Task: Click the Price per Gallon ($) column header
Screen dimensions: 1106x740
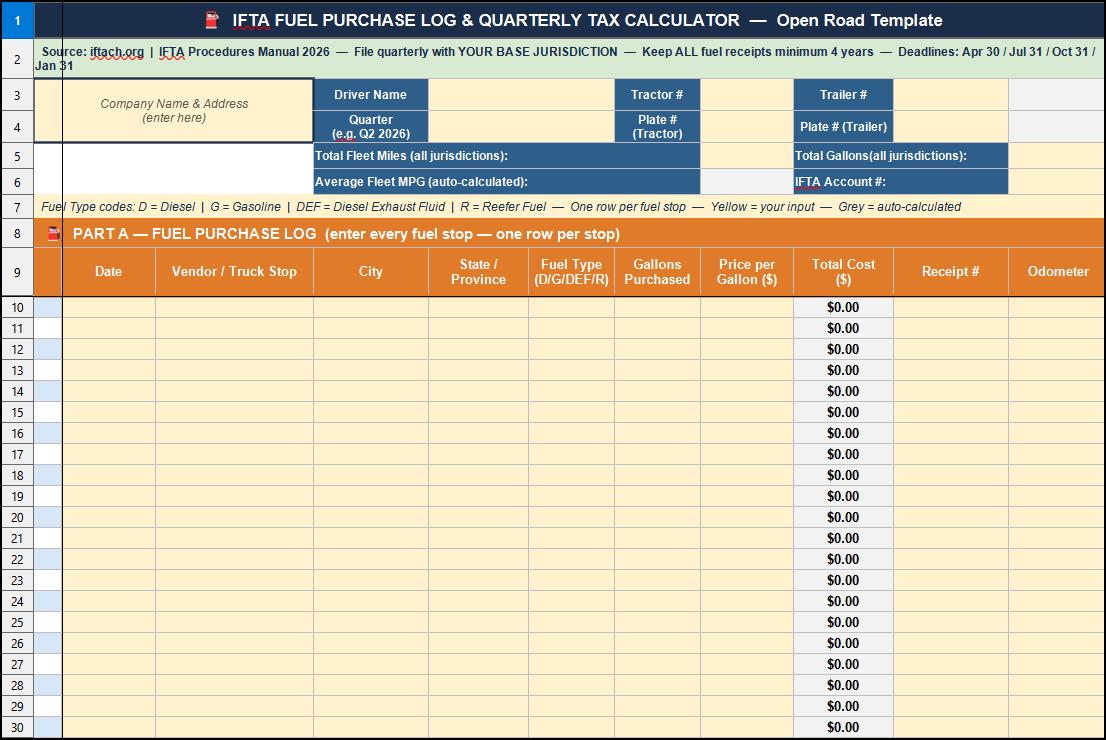Action: click(x=746, y=272)
